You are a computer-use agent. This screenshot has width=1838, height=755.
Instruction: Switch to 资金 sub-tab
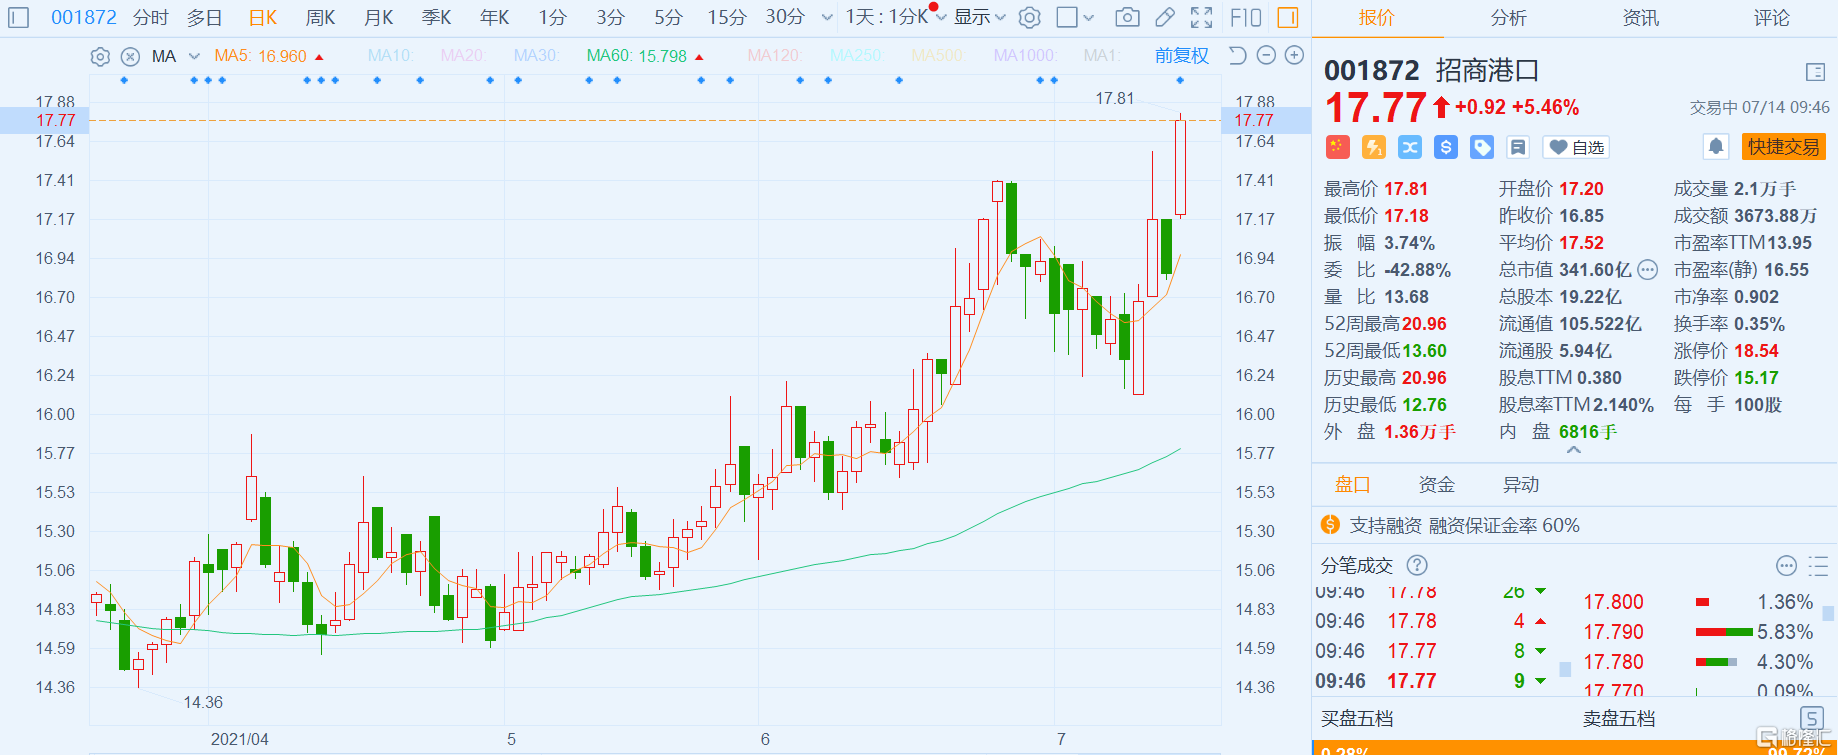(1437, 485)
